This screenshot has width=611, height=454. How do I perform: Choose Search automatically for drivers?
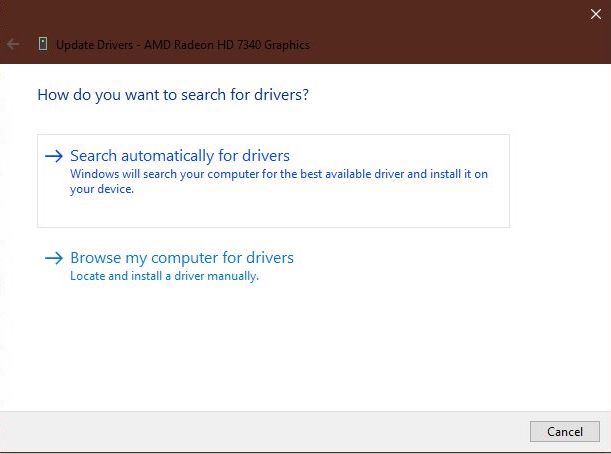(x=180, y=156)
